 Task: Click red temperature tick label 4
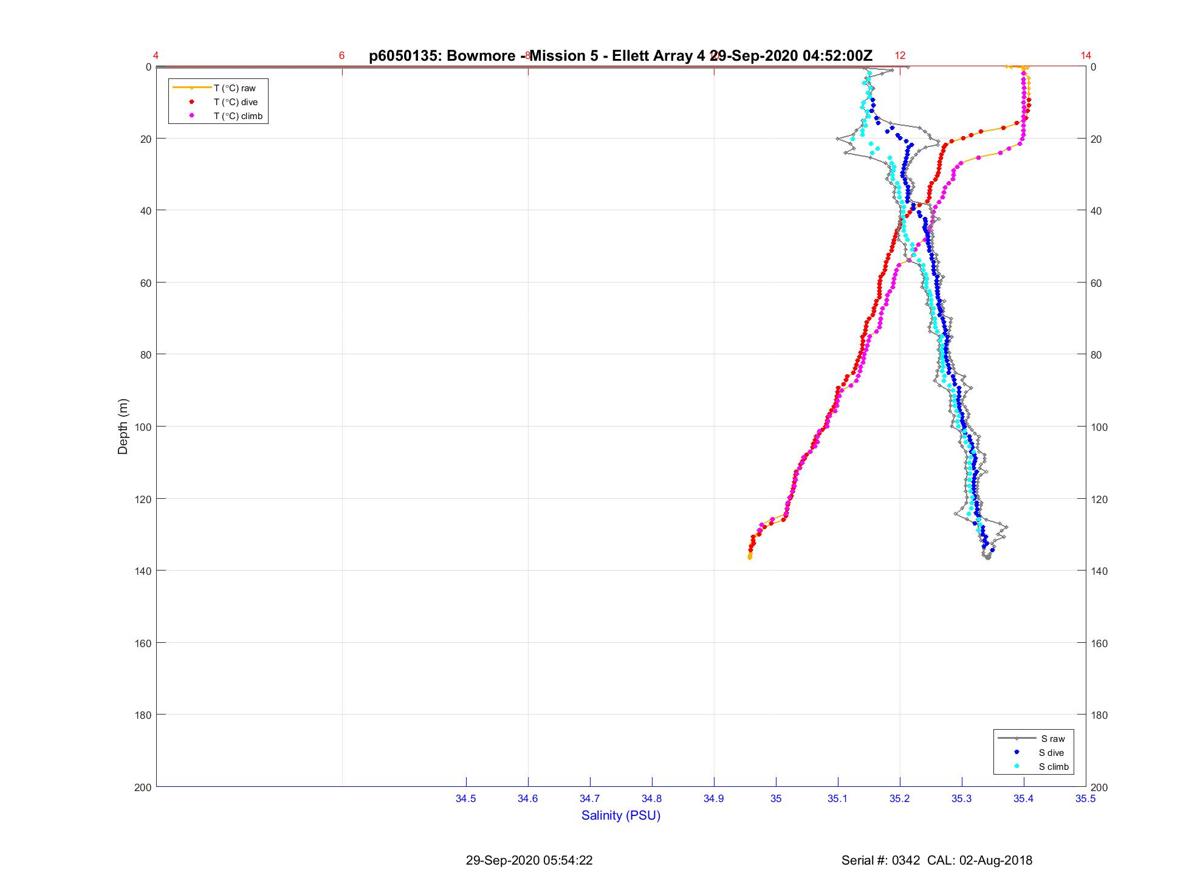[156, 56]
